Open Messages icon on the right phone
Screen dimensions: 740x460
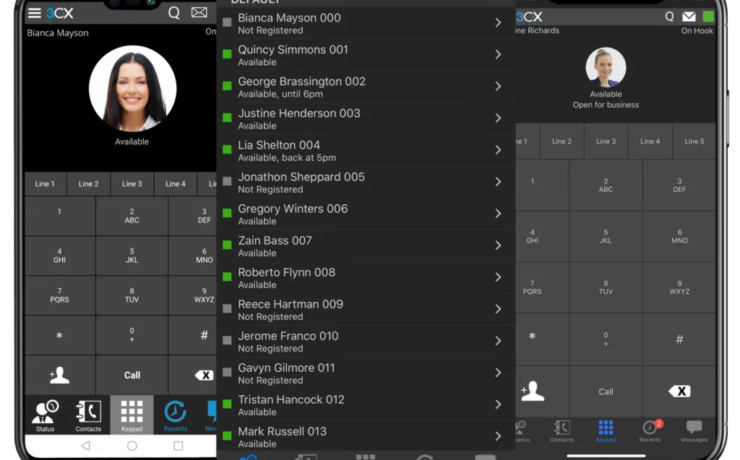point(694,429)
